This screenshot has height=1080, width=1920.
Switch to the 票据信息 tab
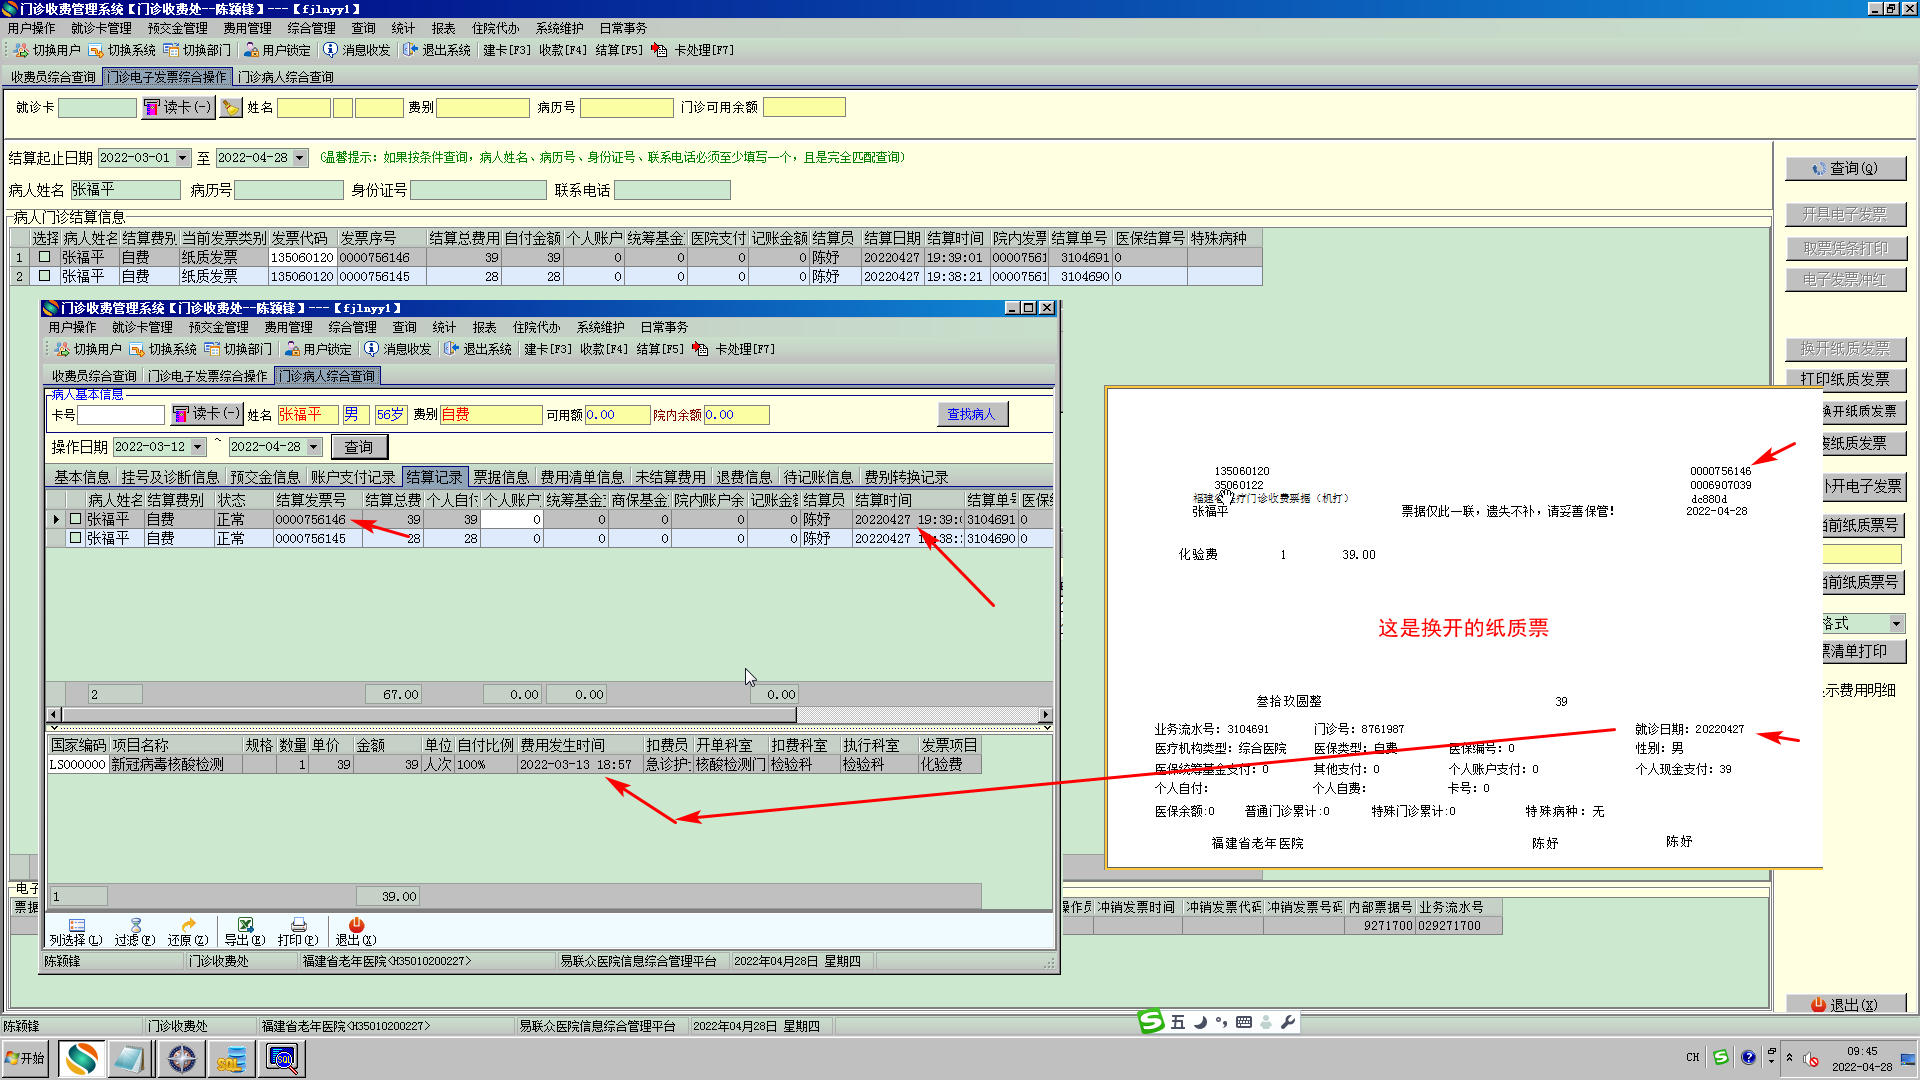point(500,477)
